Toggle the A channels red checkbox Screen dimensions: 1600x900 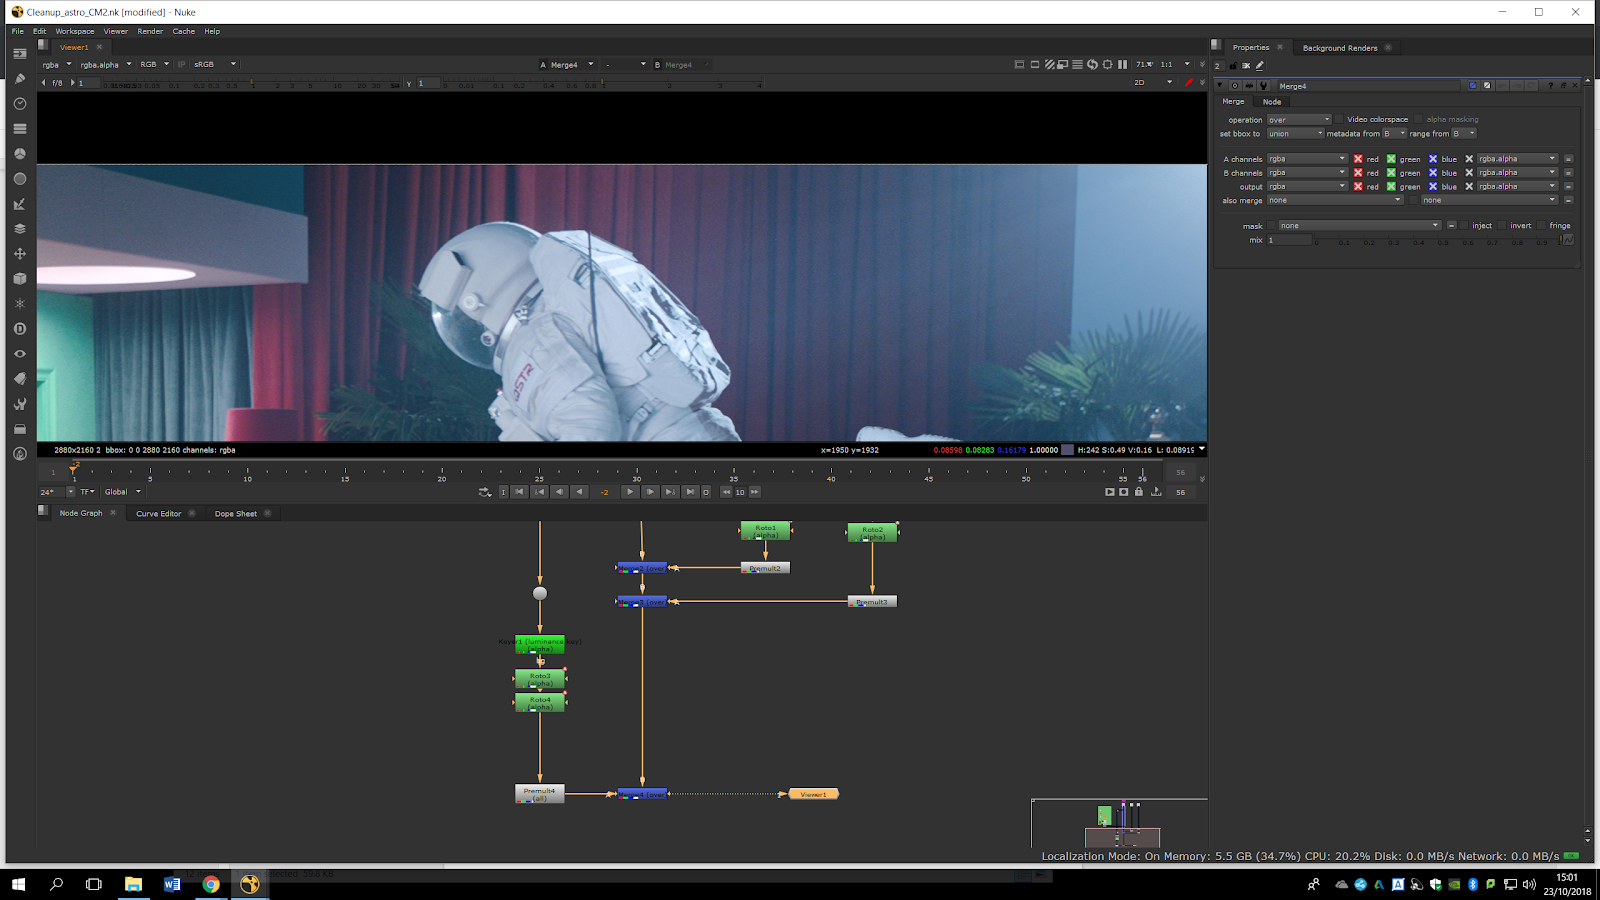point(1358,159)
